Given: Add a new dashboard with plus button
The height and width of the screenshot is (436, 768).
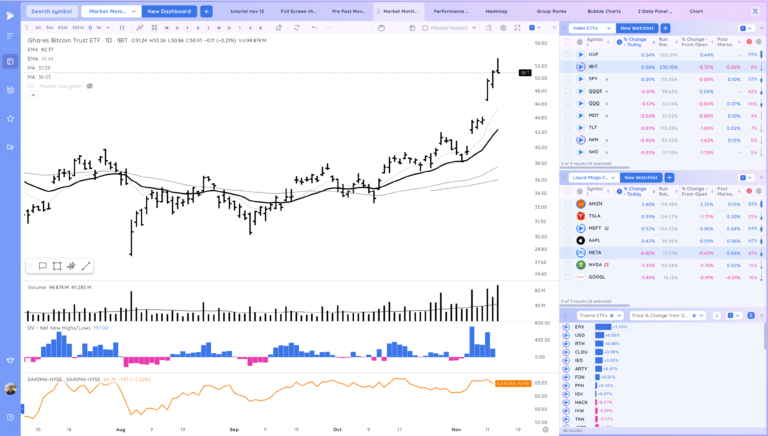Looking at the screenshot, I should (x=206, y=11).
